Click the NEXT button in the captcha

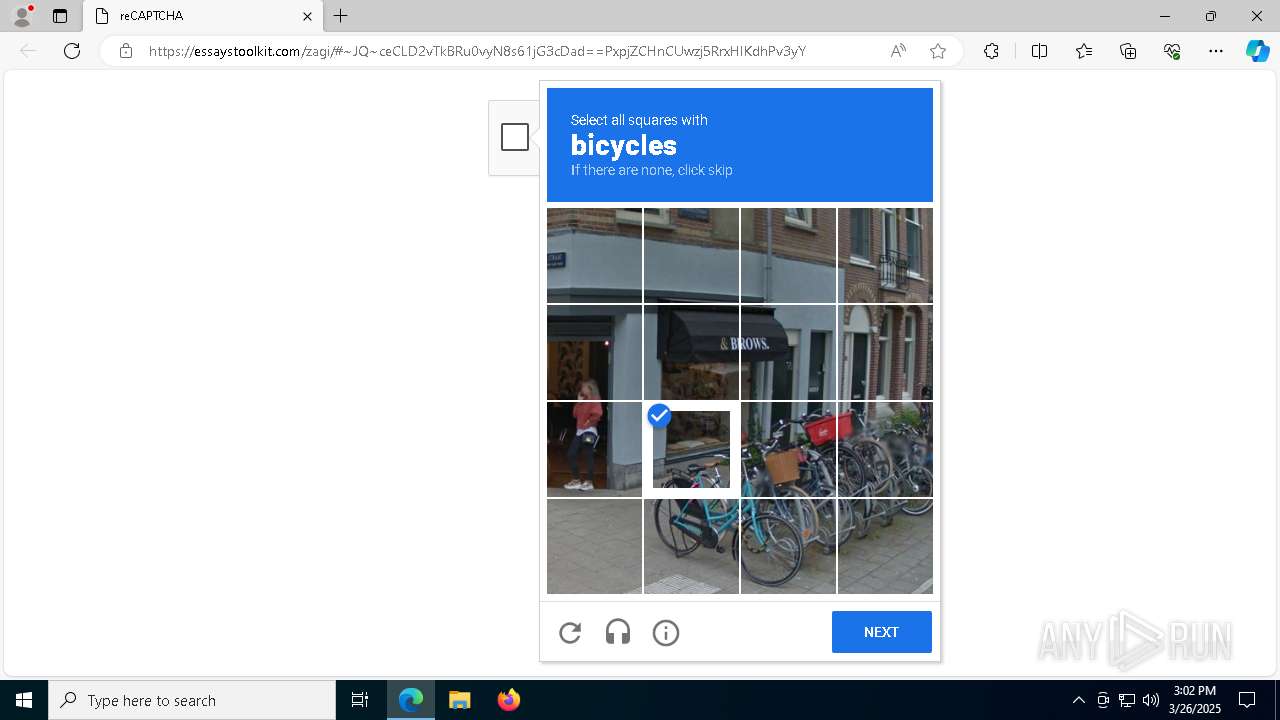point(881,632)
